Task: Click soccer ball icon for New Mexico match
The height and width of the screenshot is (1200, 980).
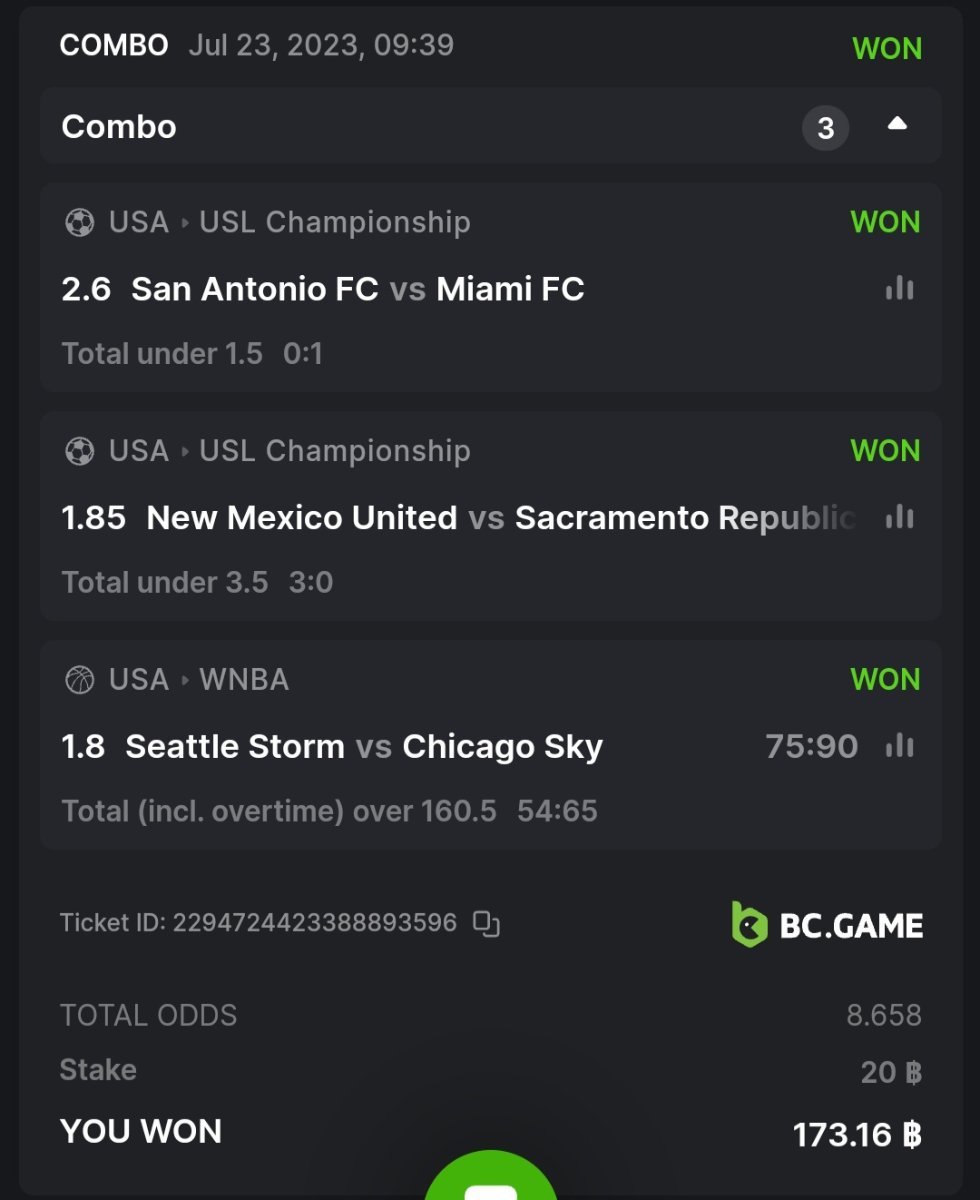Action: (79, 451)
